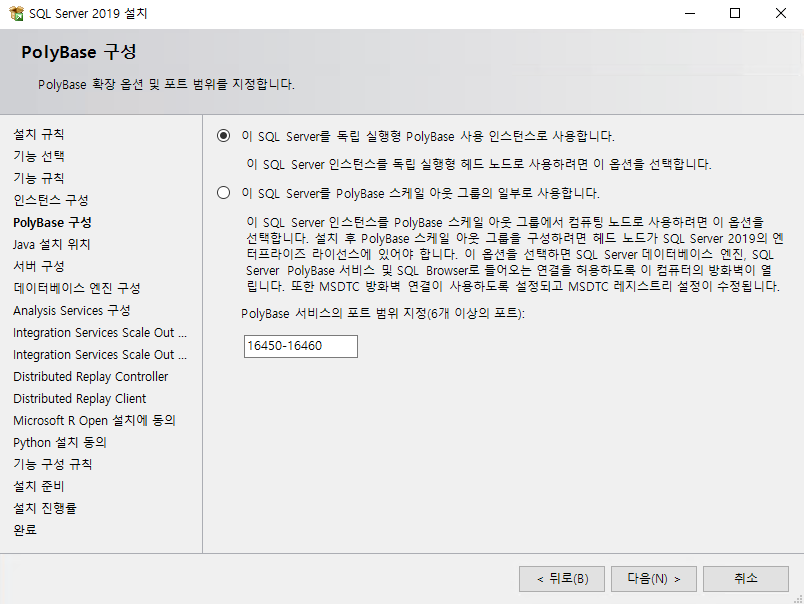
Task: Select 데이터베이스 엔진 구성 step
Action: (77, 288)
